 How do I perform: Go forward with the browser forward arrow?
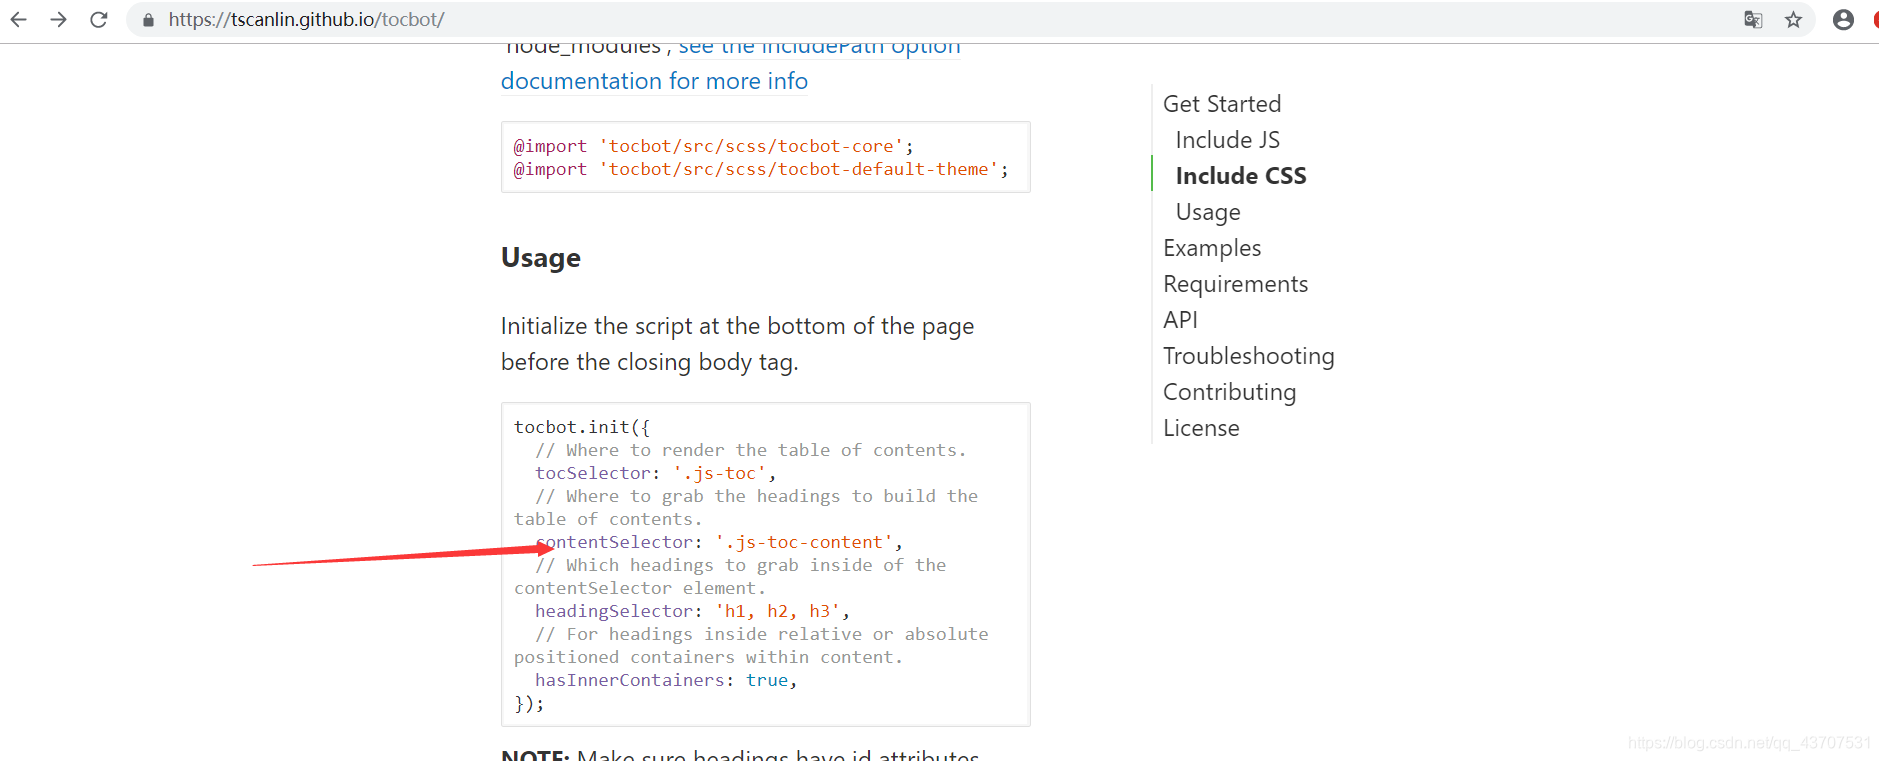point(58,19)
